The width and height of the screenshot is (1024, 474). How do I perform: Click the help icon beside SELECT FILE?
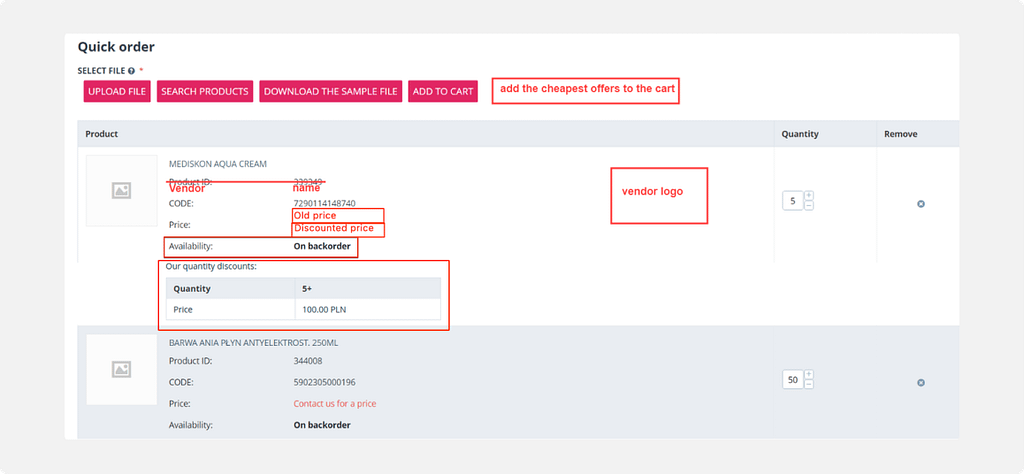131,71
